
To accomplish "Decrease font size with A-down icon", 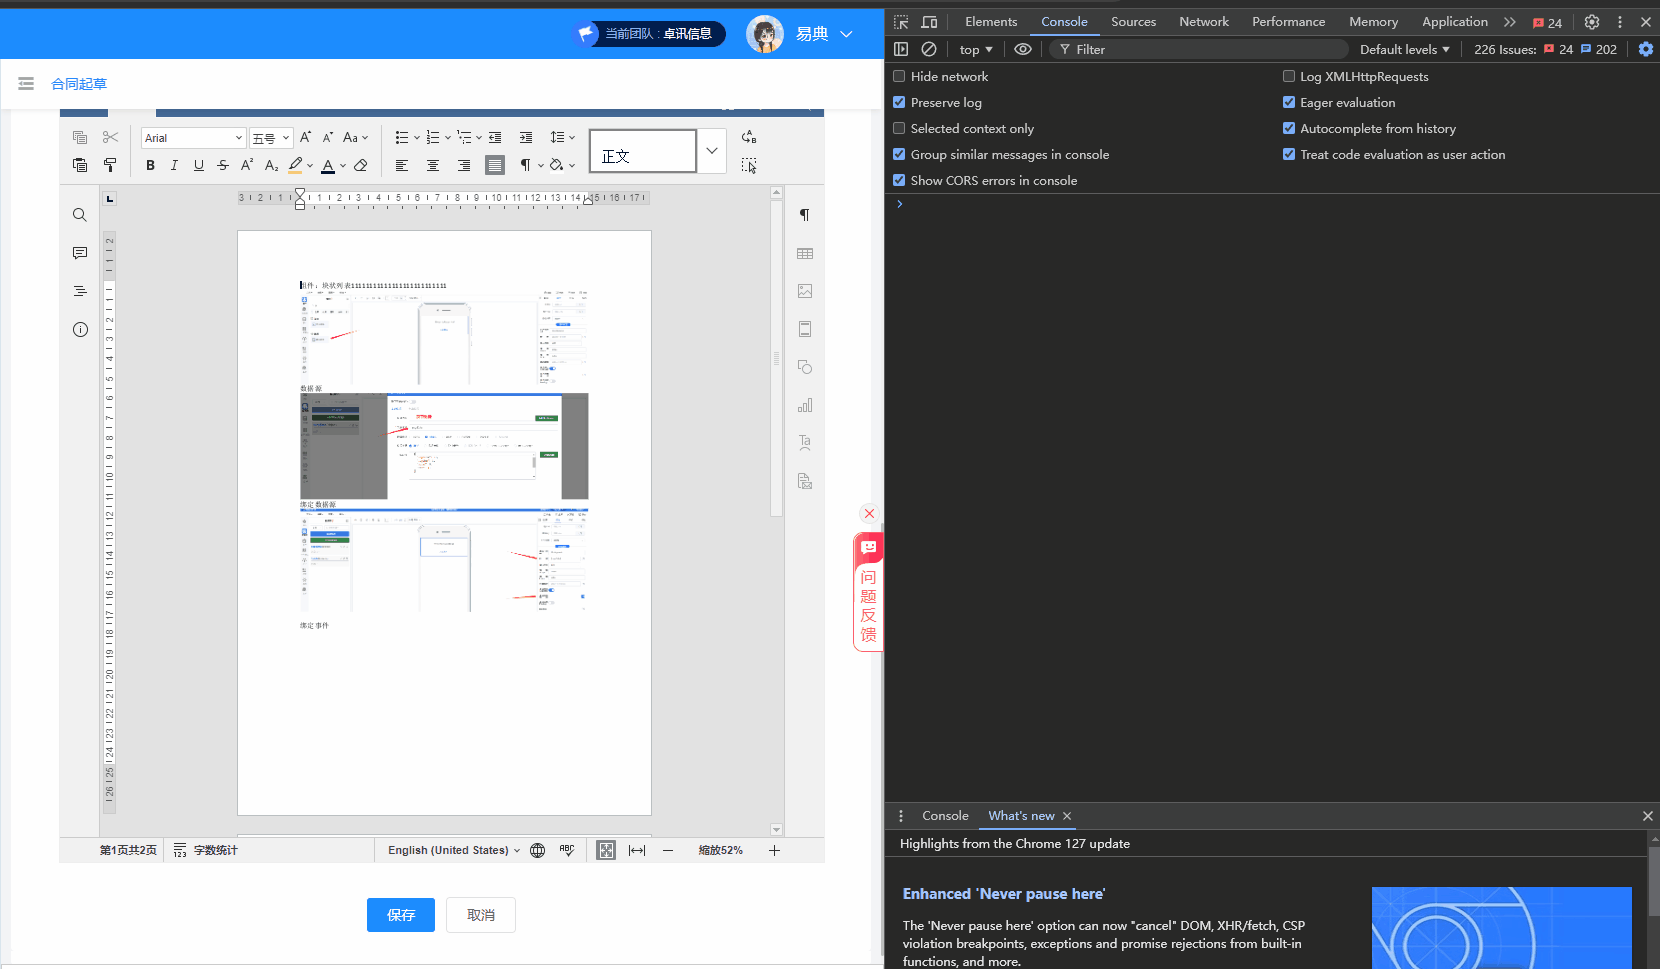I will coord(327,137).
